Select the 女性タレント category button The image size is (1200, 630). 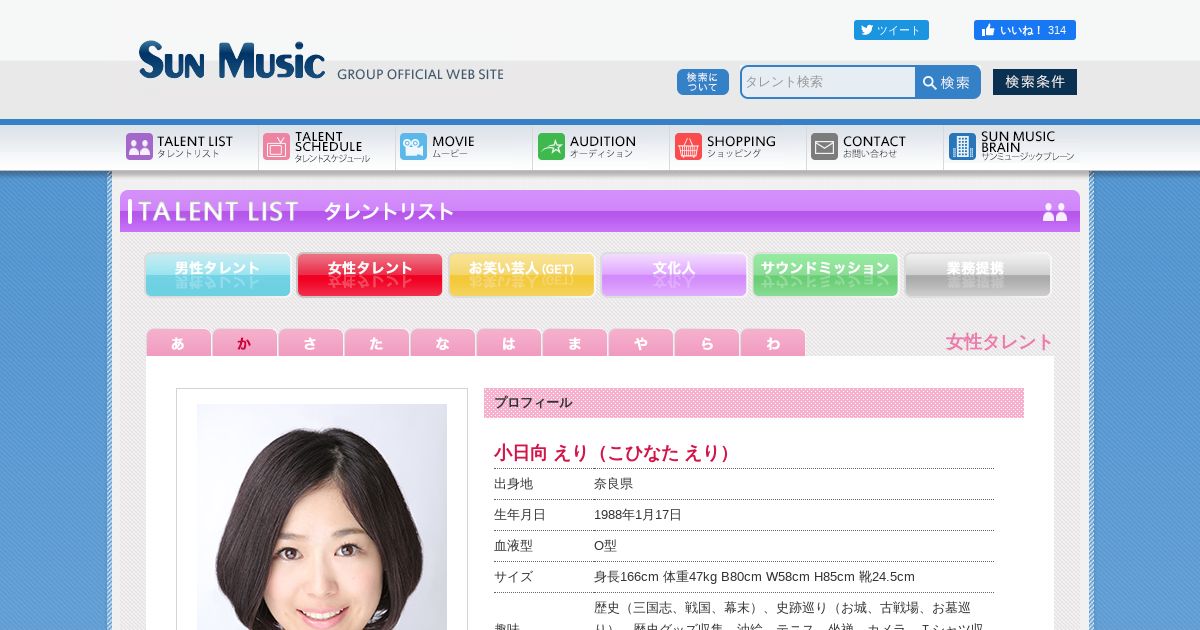click(370, 274)
